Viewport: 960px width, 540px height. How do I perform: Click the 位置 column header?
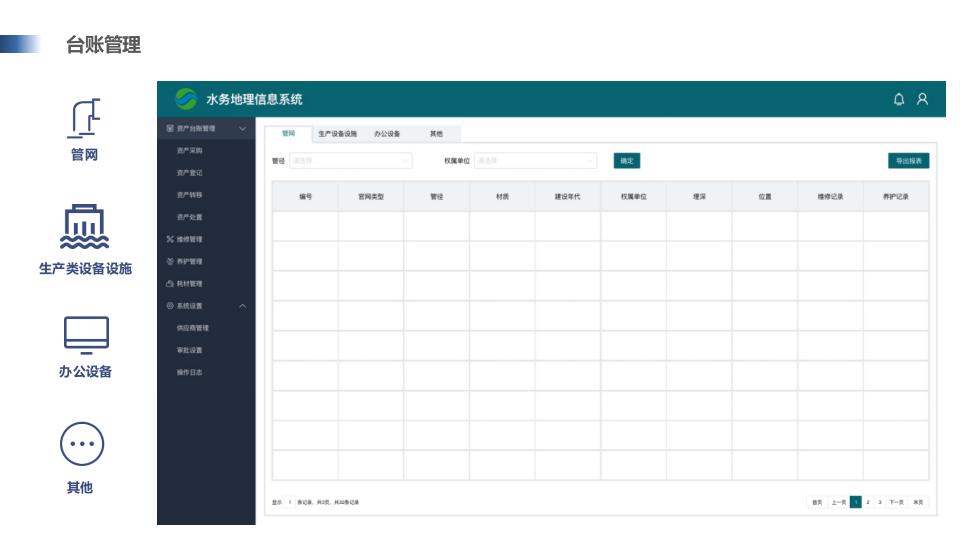click(765, 197)
